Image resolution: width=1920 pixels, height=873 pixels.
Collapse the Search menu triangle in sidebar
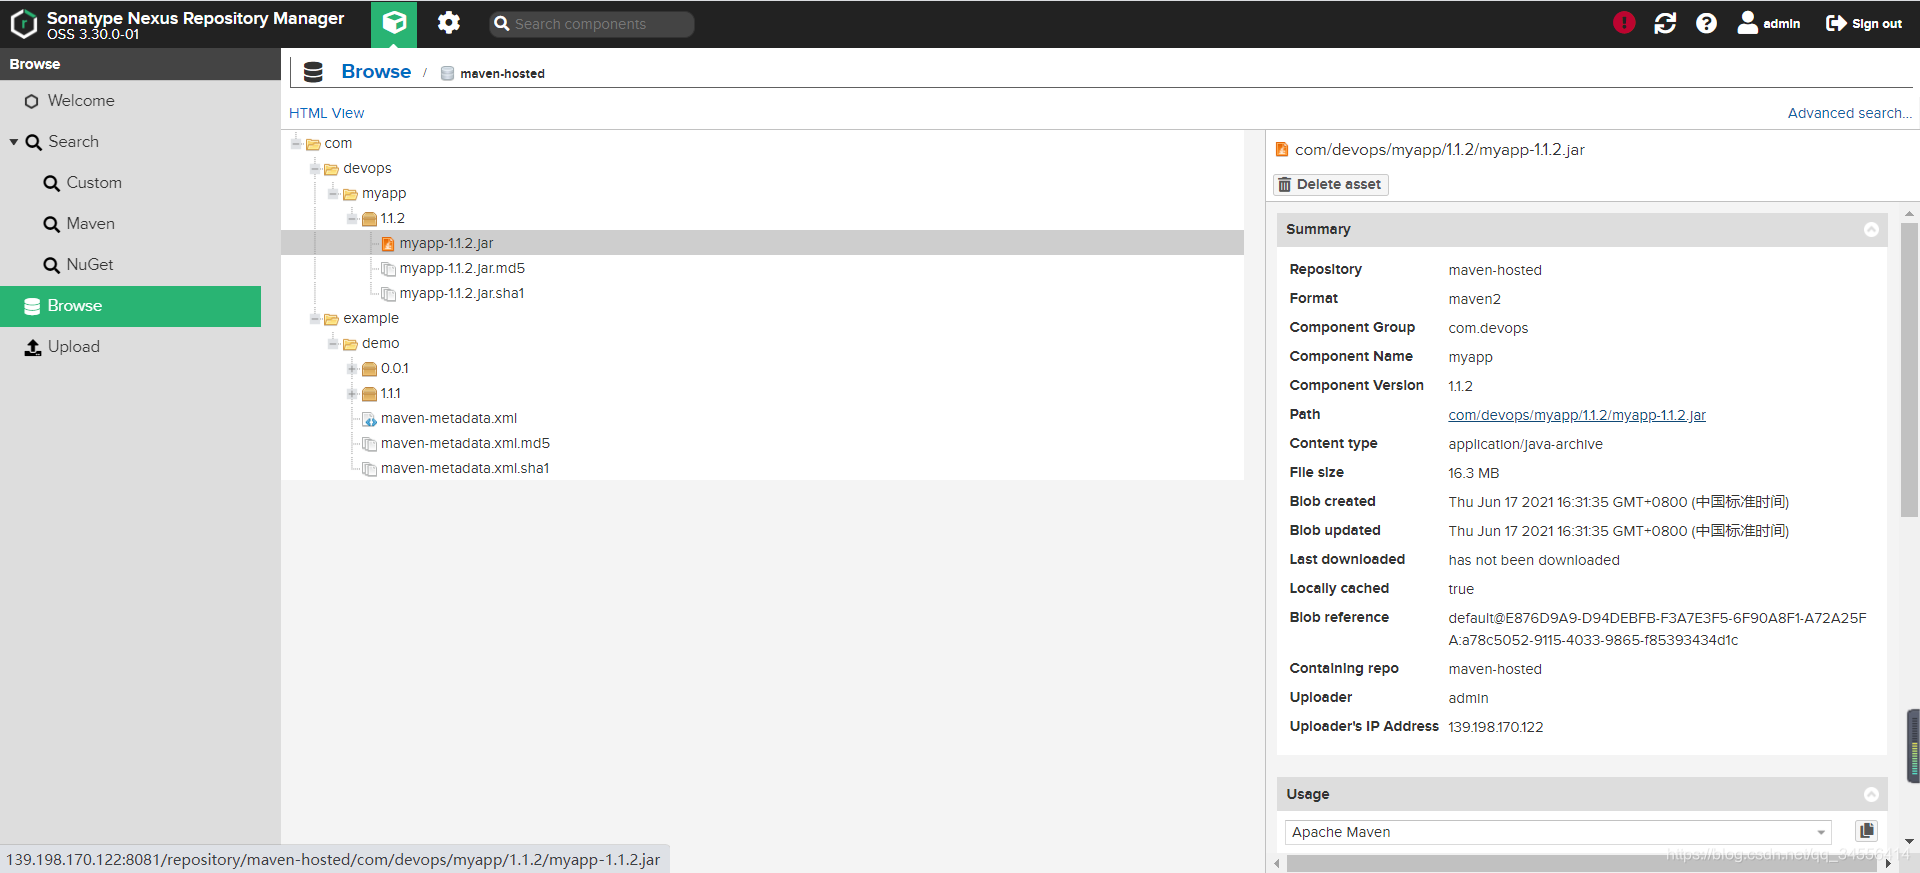point(14,142)
